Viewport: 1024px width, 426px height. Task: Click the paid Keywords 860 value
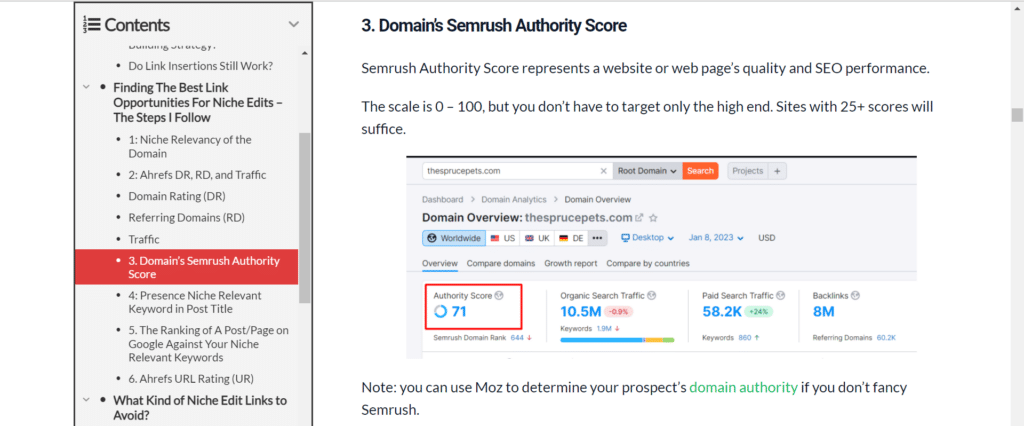click(744, 338)
